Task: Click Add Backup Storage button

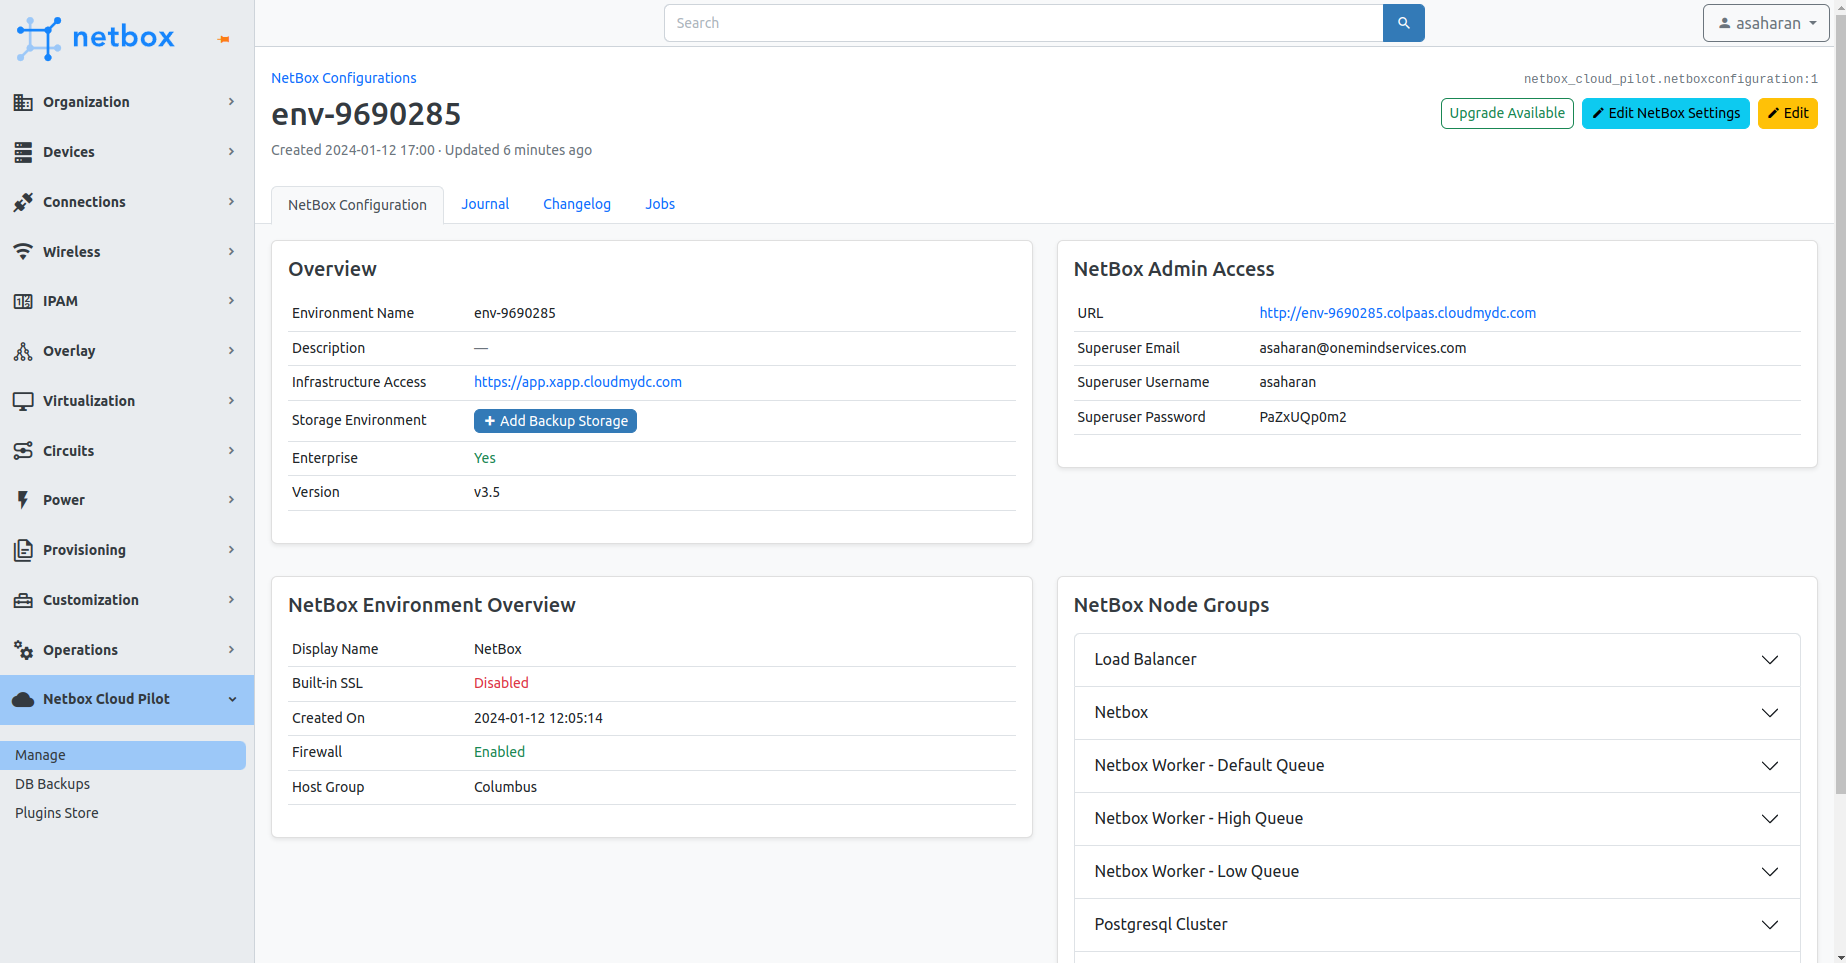Action: tap(555, 421)
